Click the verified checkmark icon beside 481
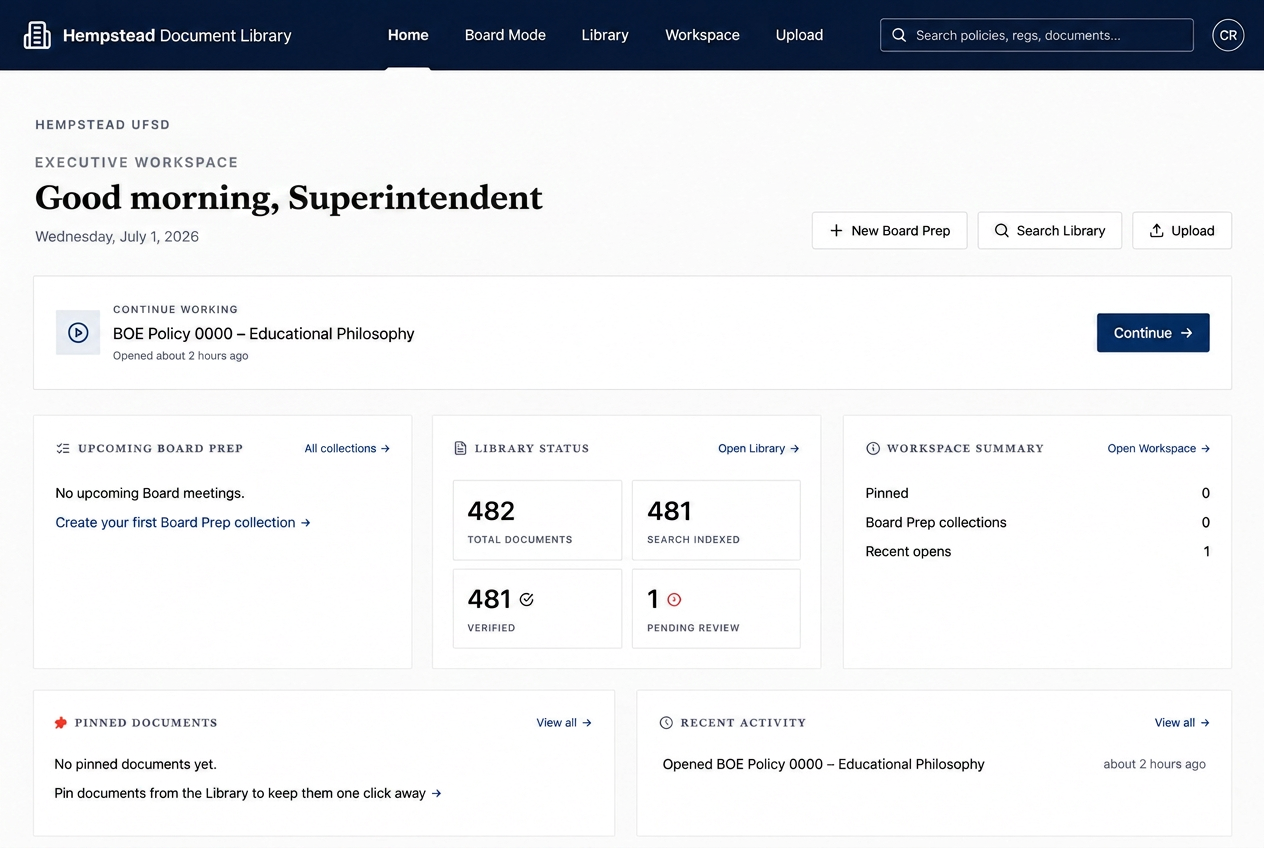 pyautogui.click(x=527, y=599)
